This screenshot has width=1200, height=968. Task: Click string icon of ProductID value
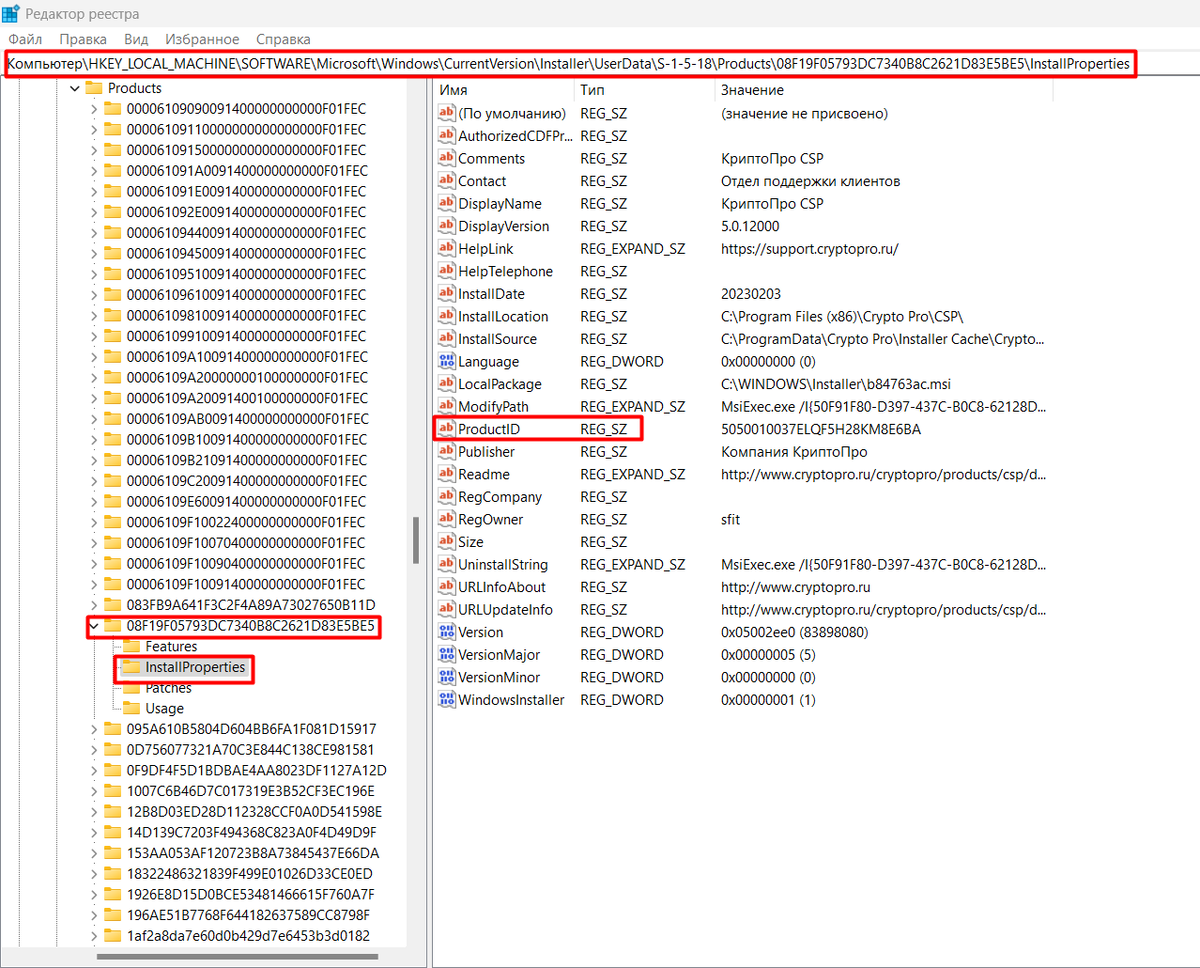click(x=447, y=429)
